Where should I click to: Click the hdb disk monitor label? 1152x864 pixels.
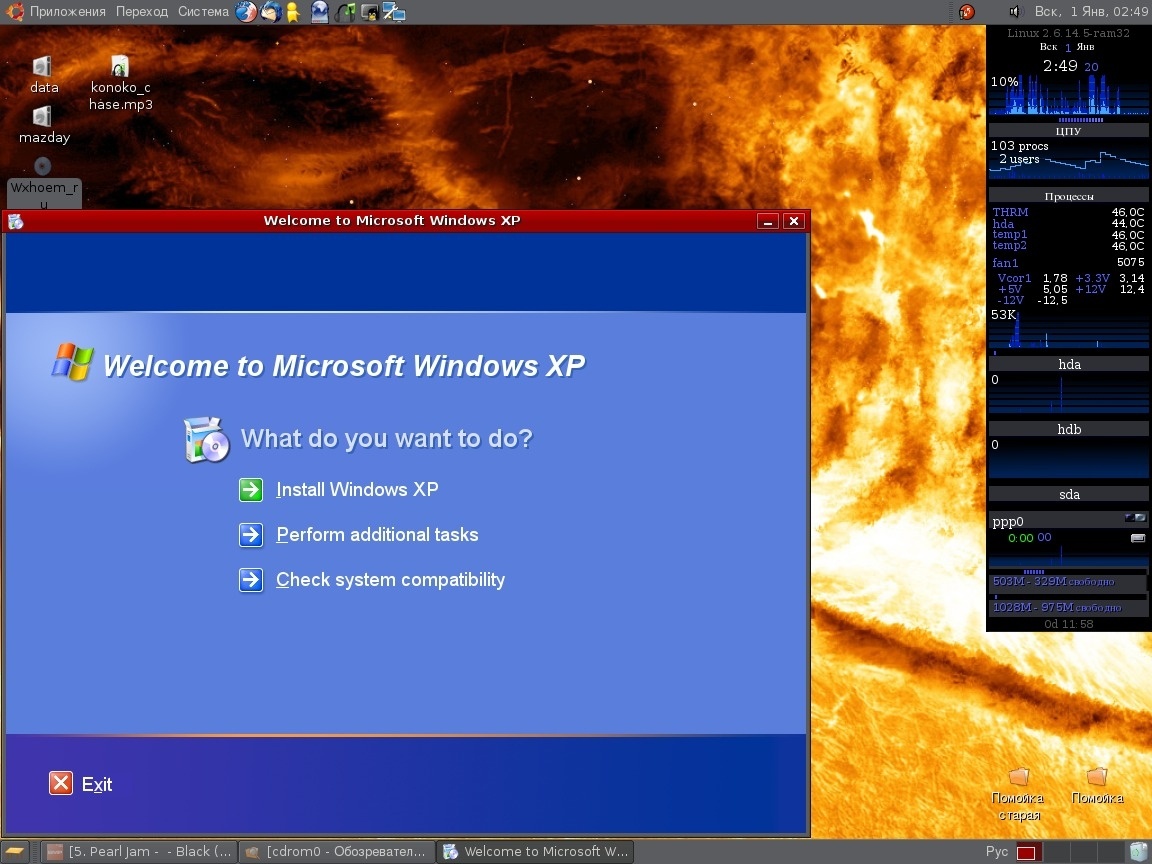pyautogui.click(x=1069, y=429)
